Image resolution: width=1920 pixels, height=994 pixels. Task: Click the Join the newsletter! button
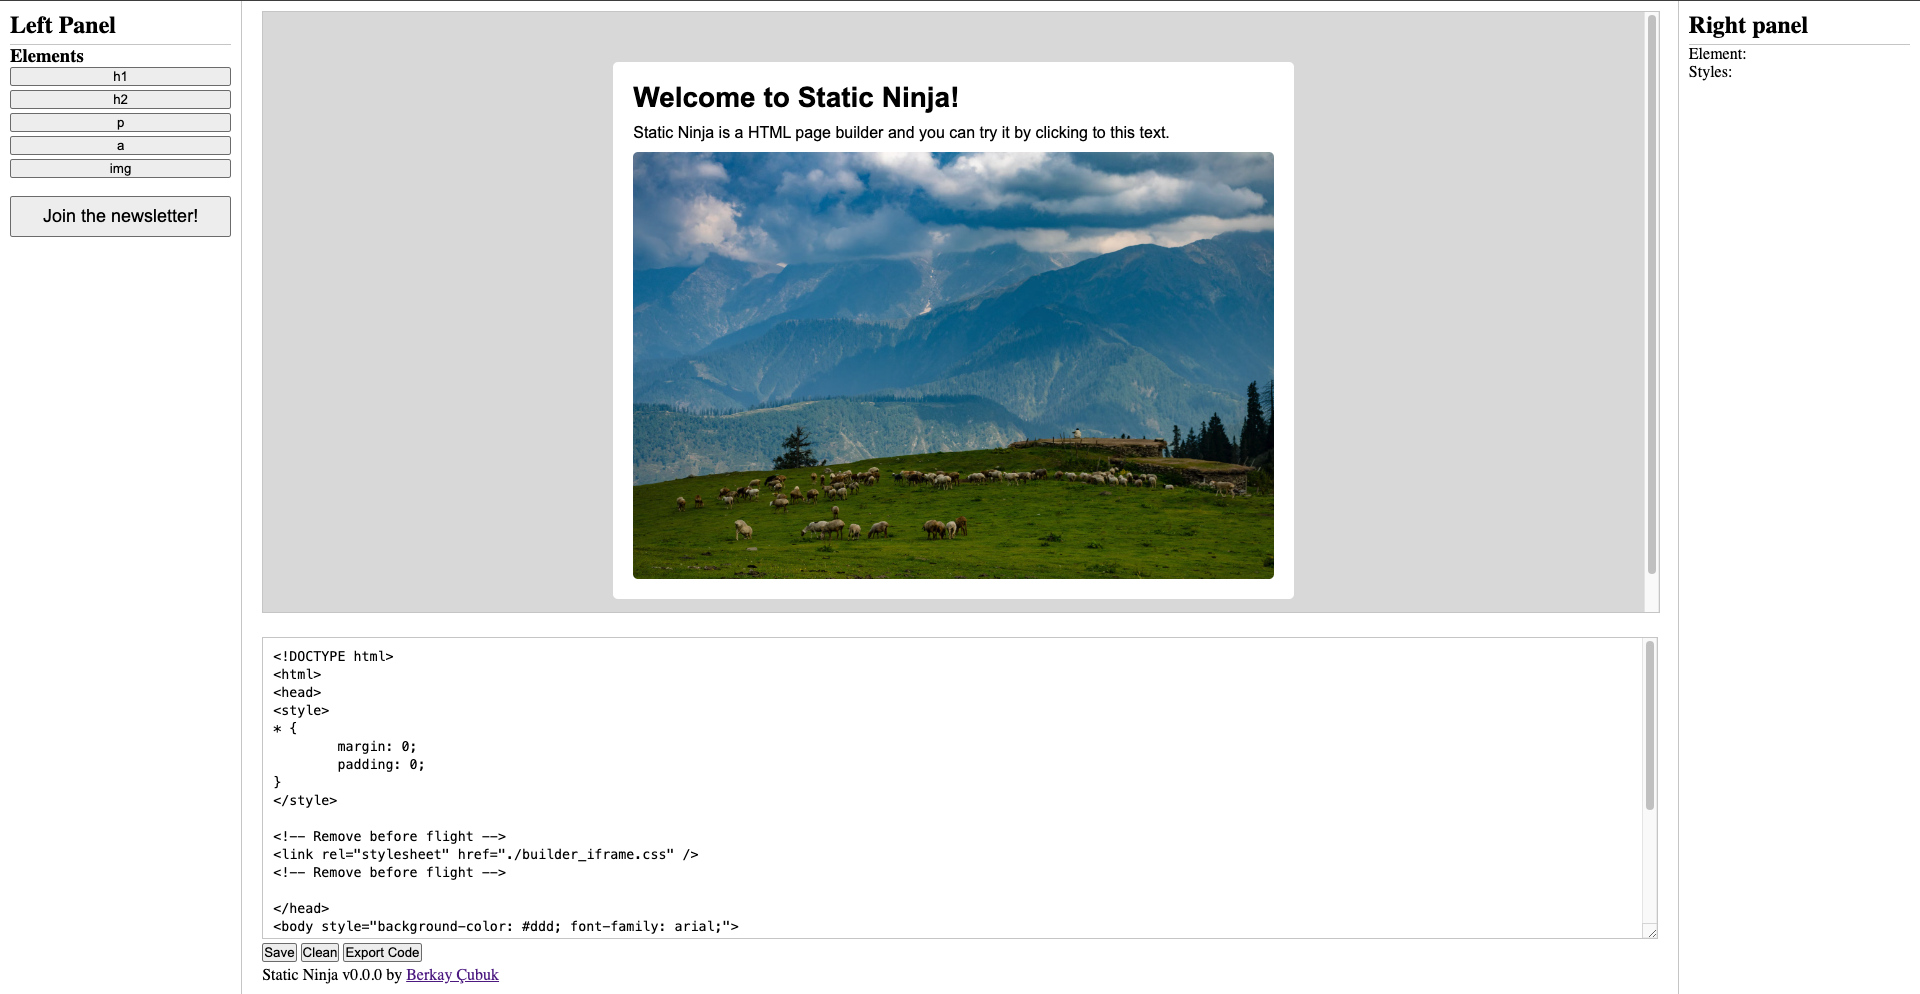click(x=120, y=216)
